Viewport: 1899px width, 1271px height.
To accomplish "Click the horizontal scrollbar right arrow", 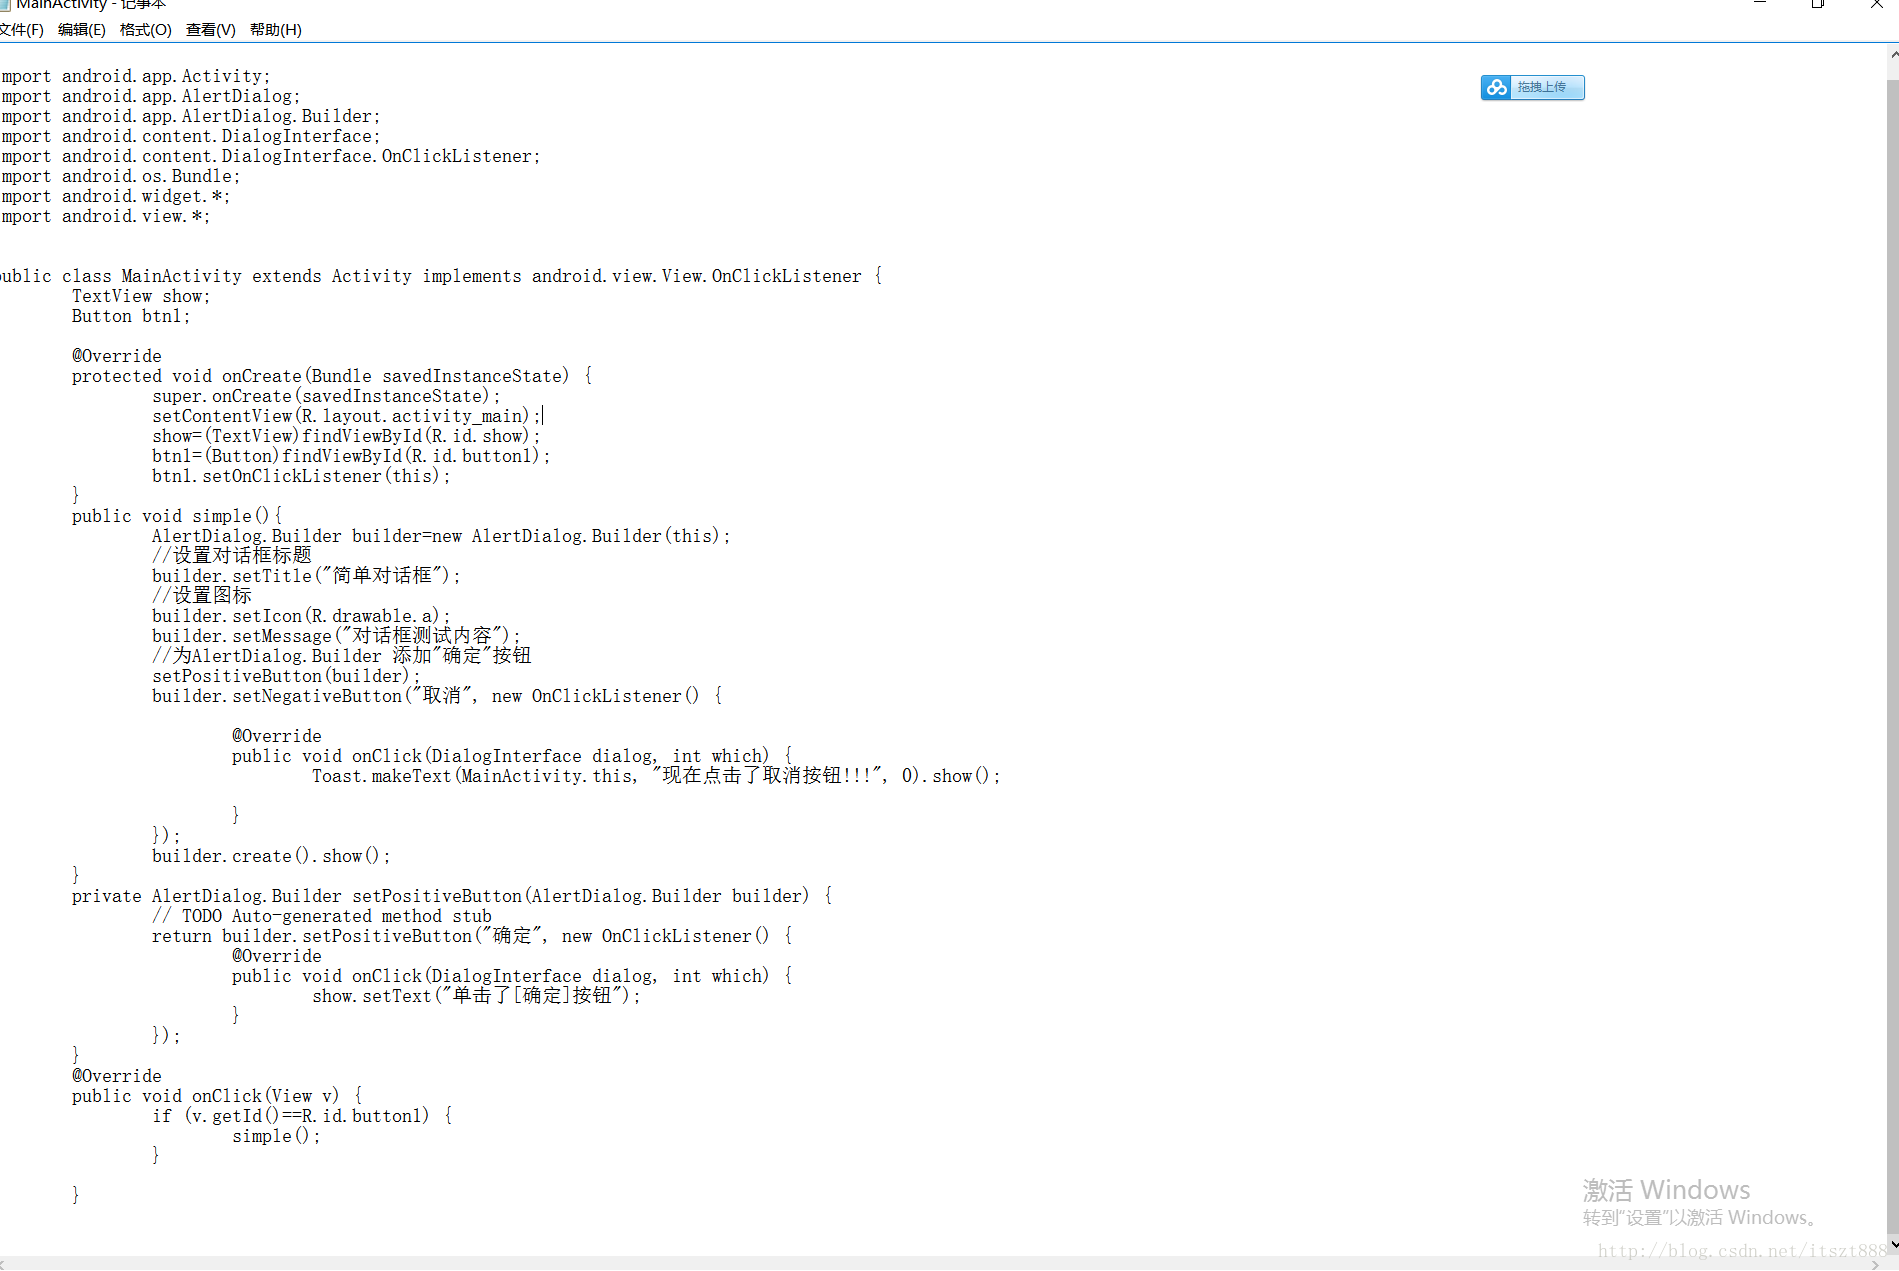I will click(1875, 1264).
